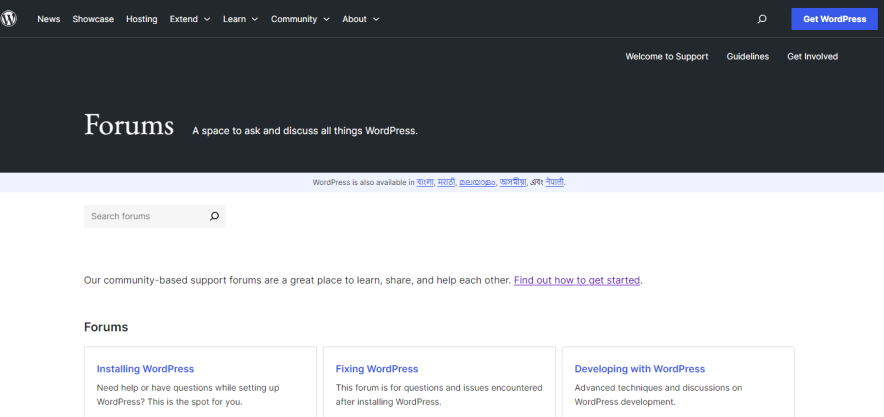The height and width of the screenshot is (417, 884).
Task: Open the Fixing WordPress forum
Action: (x=377, y=369)
